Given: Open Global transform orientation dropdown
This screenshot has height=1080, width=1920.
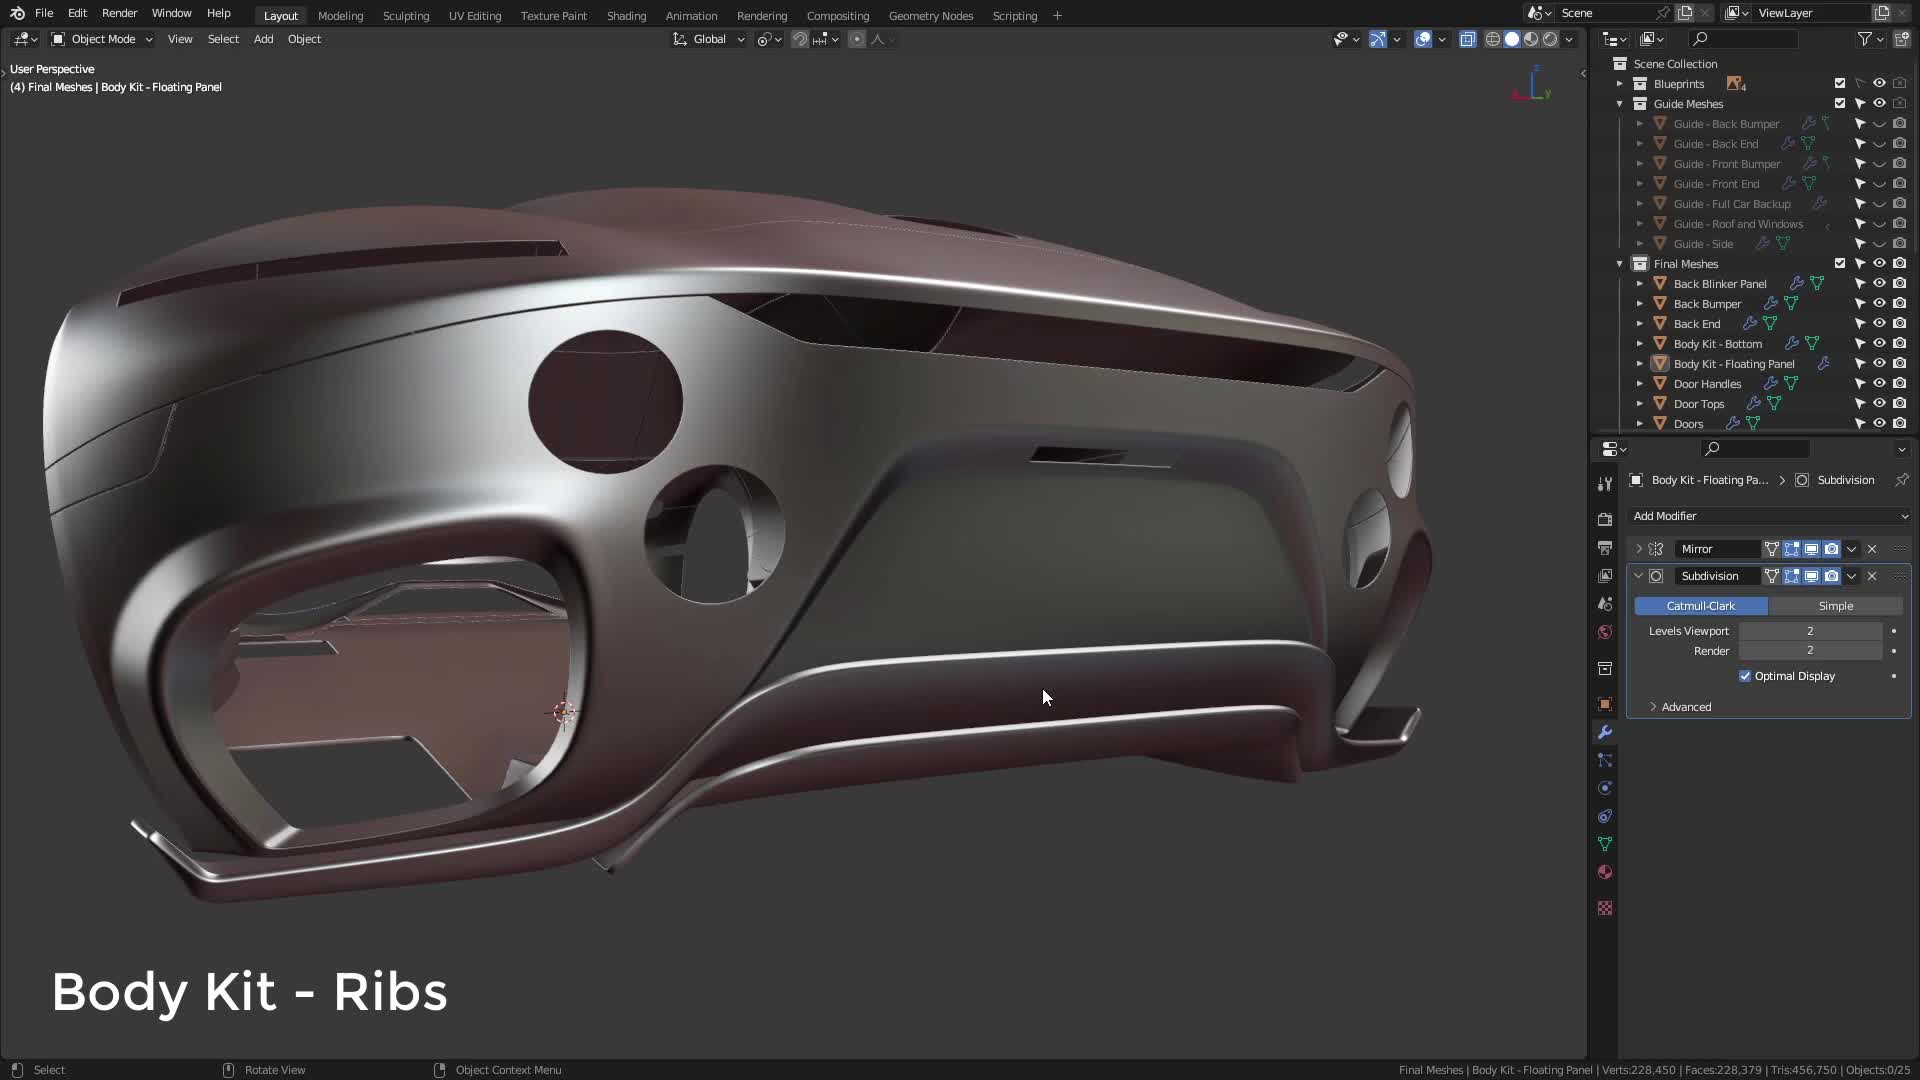Looking at the screenshot, I should coord(708,39).
